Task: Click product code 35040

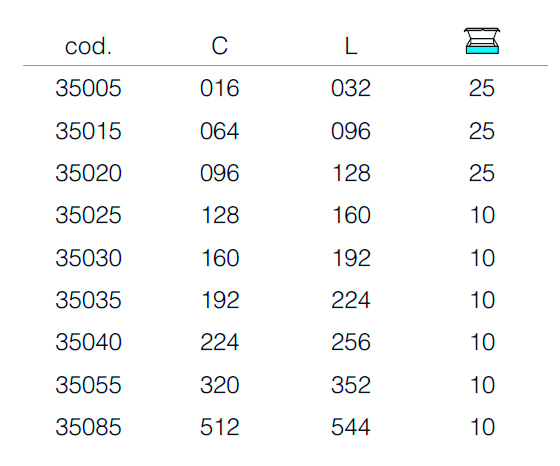Action: [x=88, y=342]
